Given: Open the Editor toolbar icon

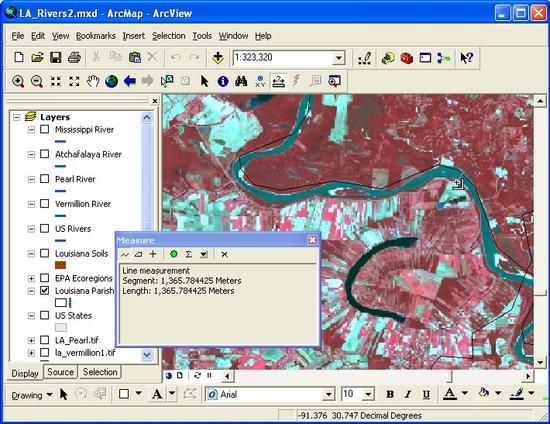Looking at the screenshot, I should 365,58.
